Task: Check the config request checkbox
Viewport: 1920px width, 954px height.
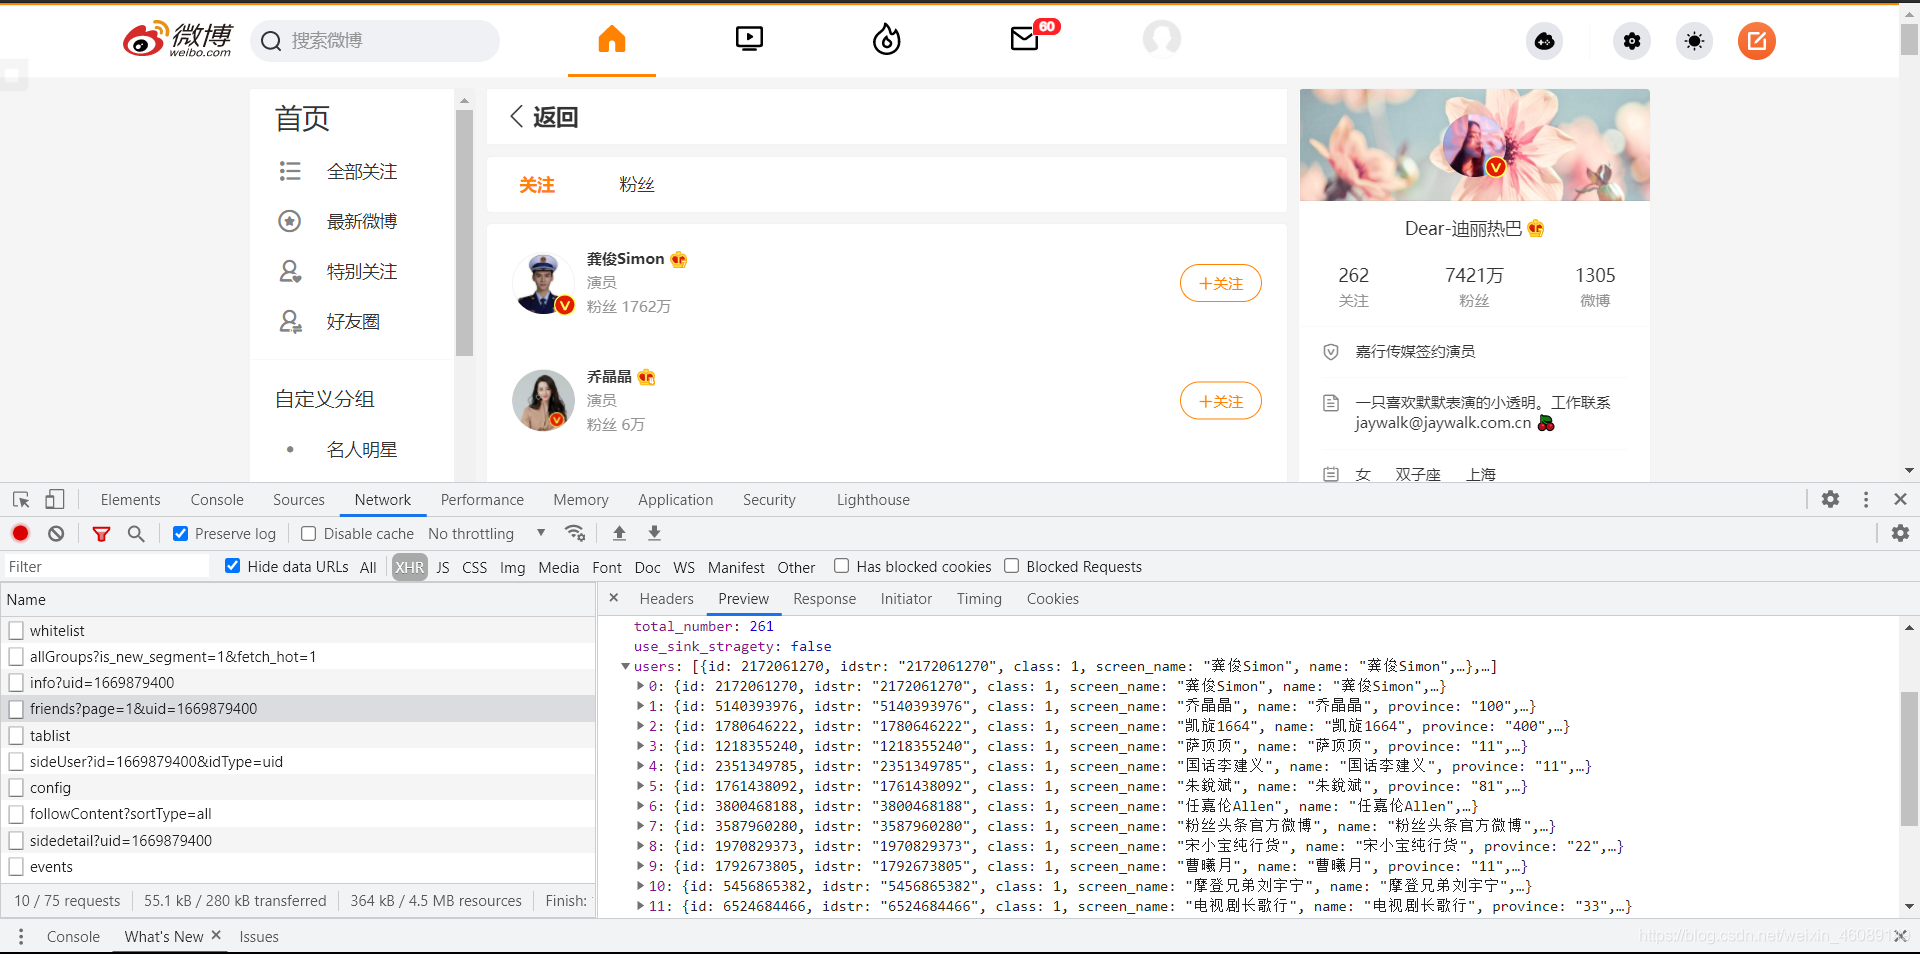Action: click(x=16, y=787)
